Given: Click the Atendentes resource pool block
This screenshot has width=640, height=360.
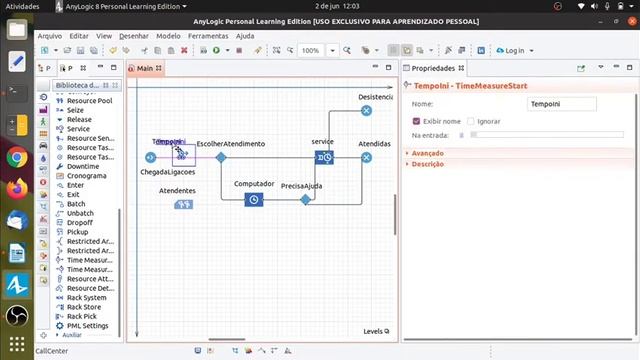Looking at the screenshot, I should pos(183,204).
